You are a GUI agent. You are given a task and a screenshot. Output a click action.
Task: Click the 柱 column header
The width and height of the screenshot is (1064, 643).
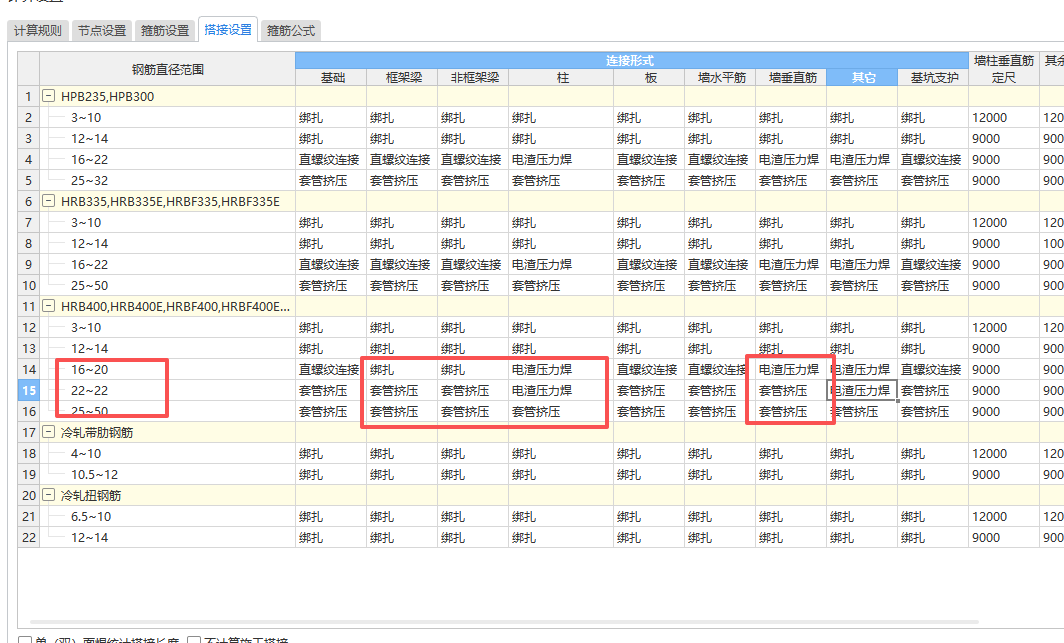561,78
